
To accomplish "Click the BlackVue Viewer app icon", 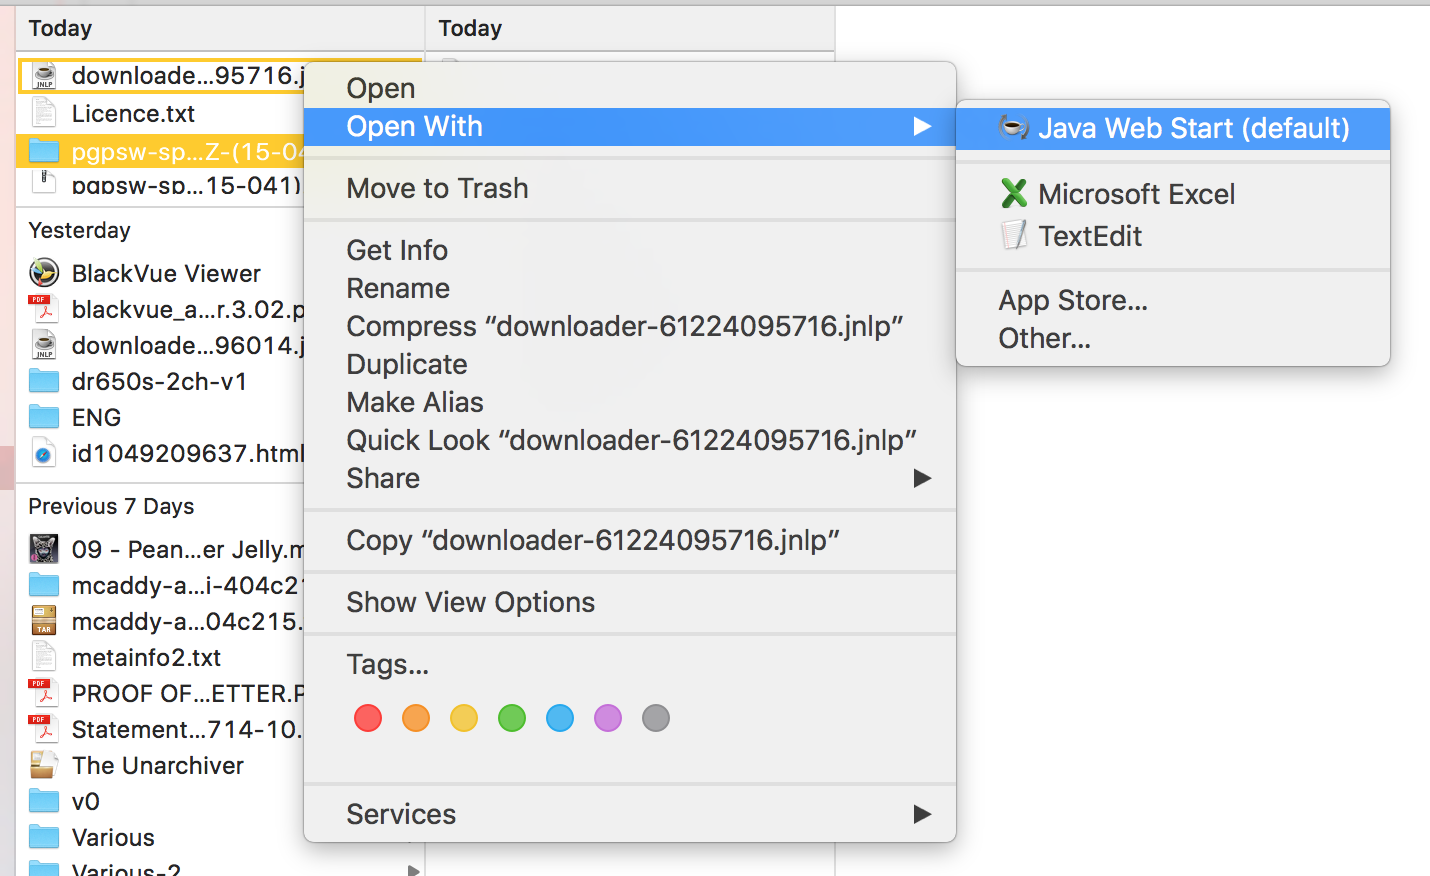I will tap(44, 273).
